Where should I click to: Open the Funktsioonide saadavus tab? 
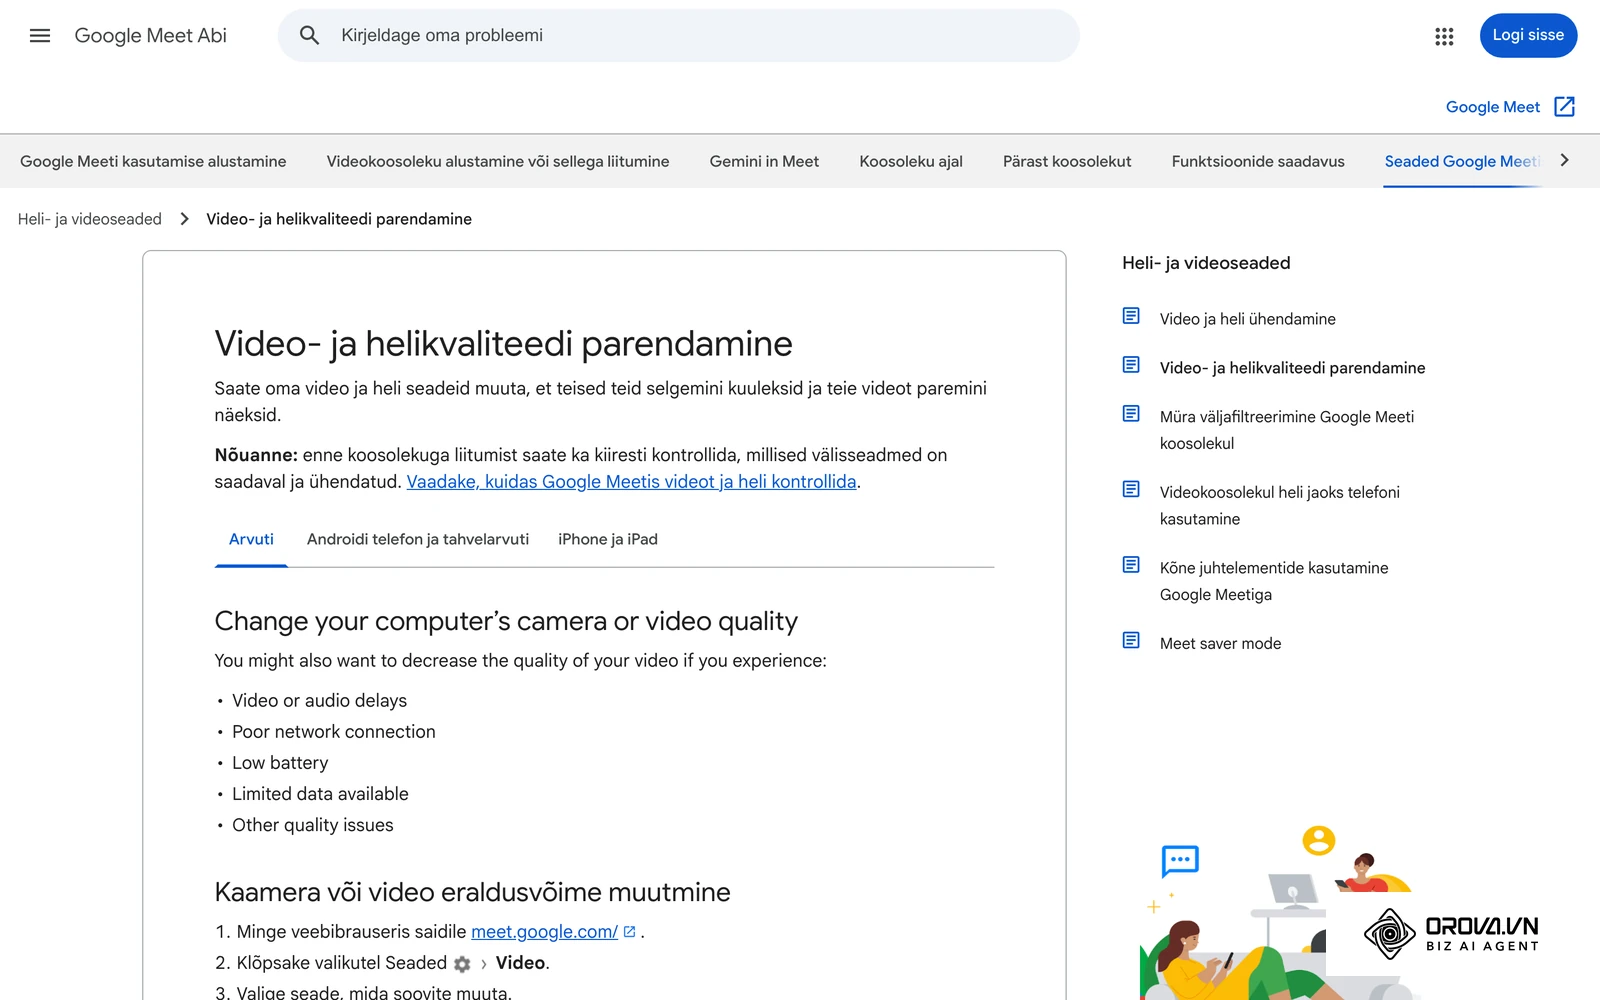(x=1258, y=161)
